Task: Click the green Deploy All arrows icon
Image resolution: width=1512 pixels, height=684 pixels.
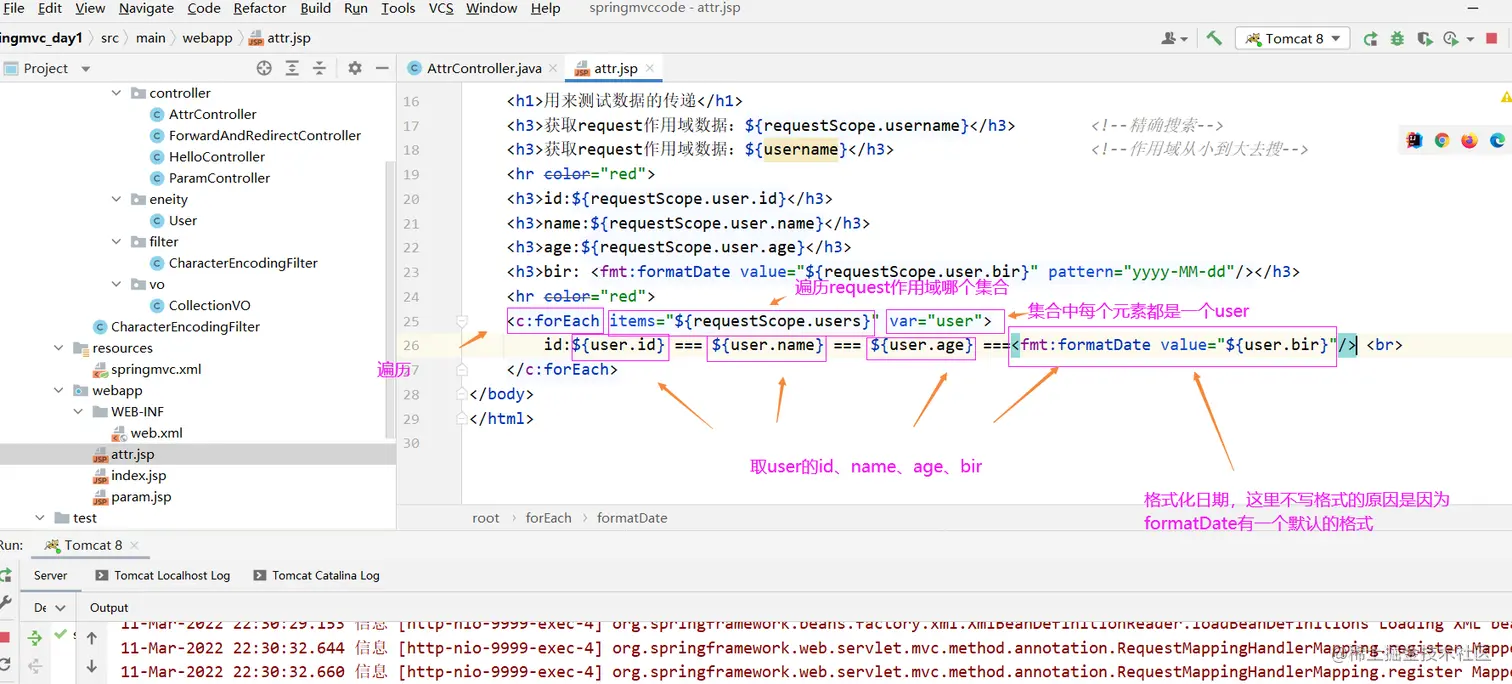Action: 34,637
